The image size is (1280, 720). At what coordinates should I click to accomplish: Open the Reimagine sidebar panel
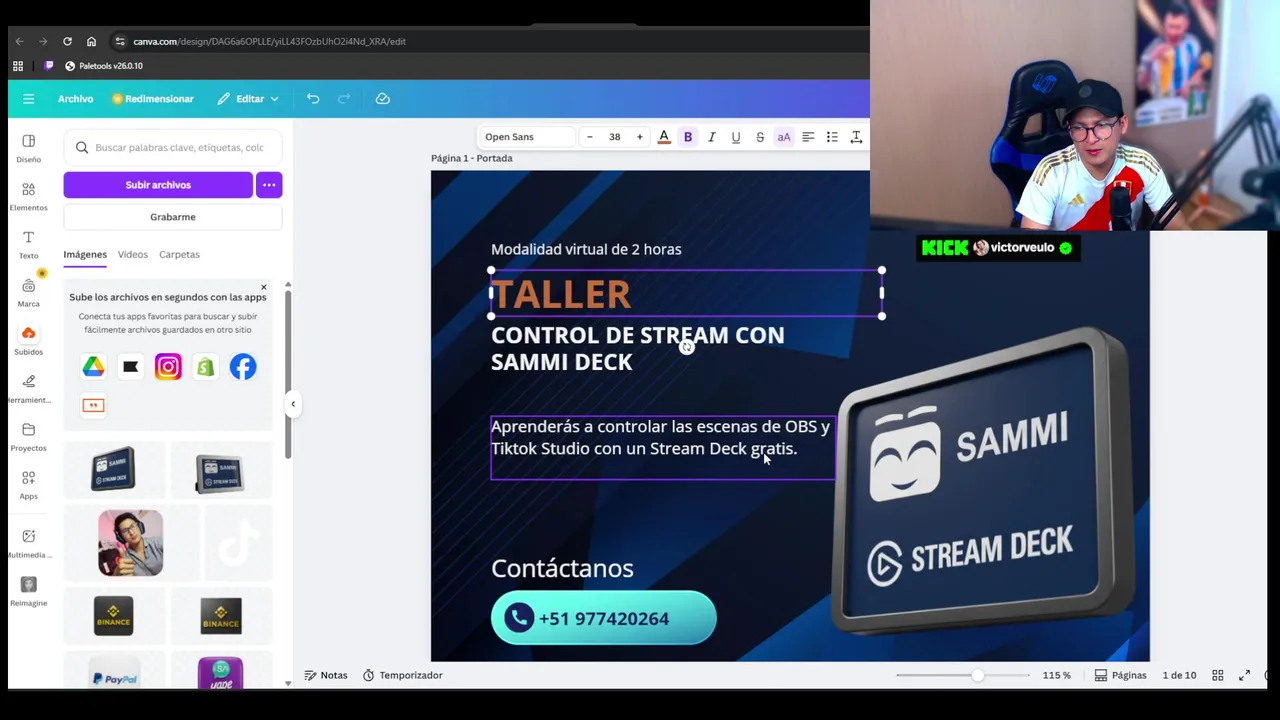pos(28,590)
